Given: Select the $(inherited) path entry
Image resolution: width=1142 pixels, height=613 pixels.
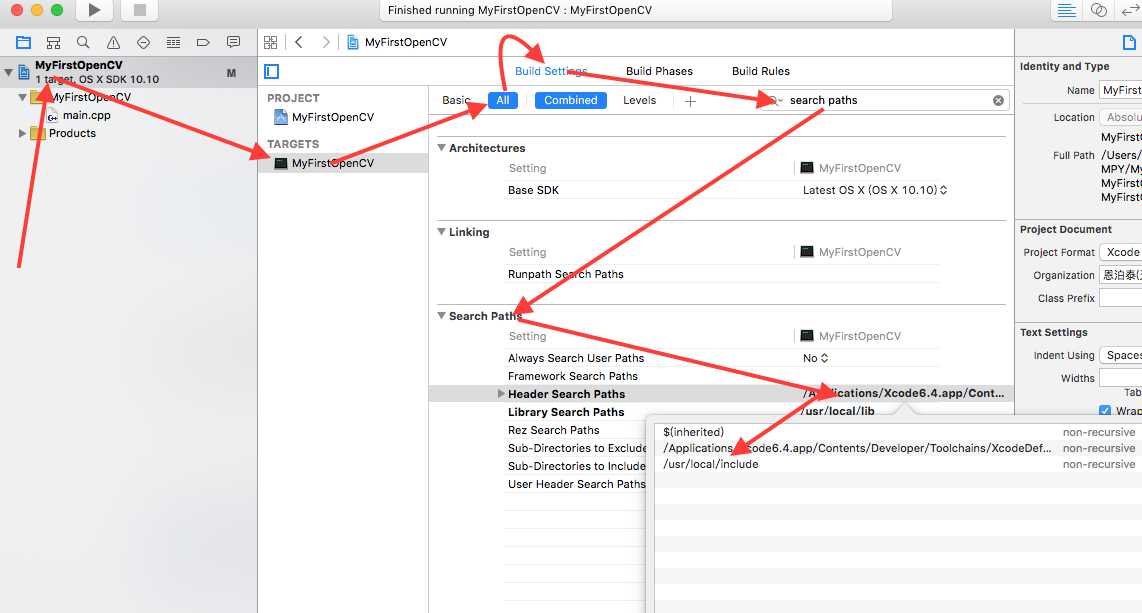Looking at the screenshot, I should [x=693, y=432].
